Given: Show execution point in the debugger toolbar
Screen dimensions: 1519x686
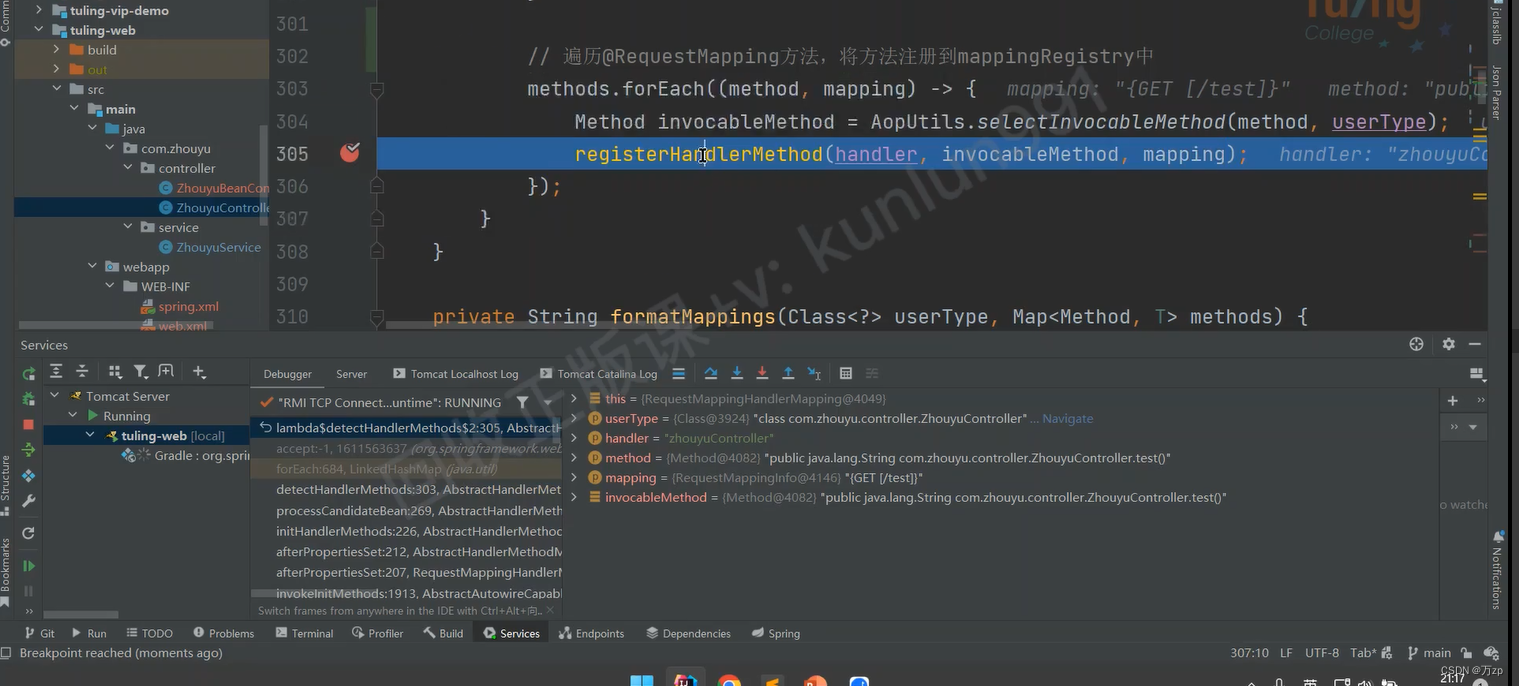Looking at the screenshot, I should (679, 373).
